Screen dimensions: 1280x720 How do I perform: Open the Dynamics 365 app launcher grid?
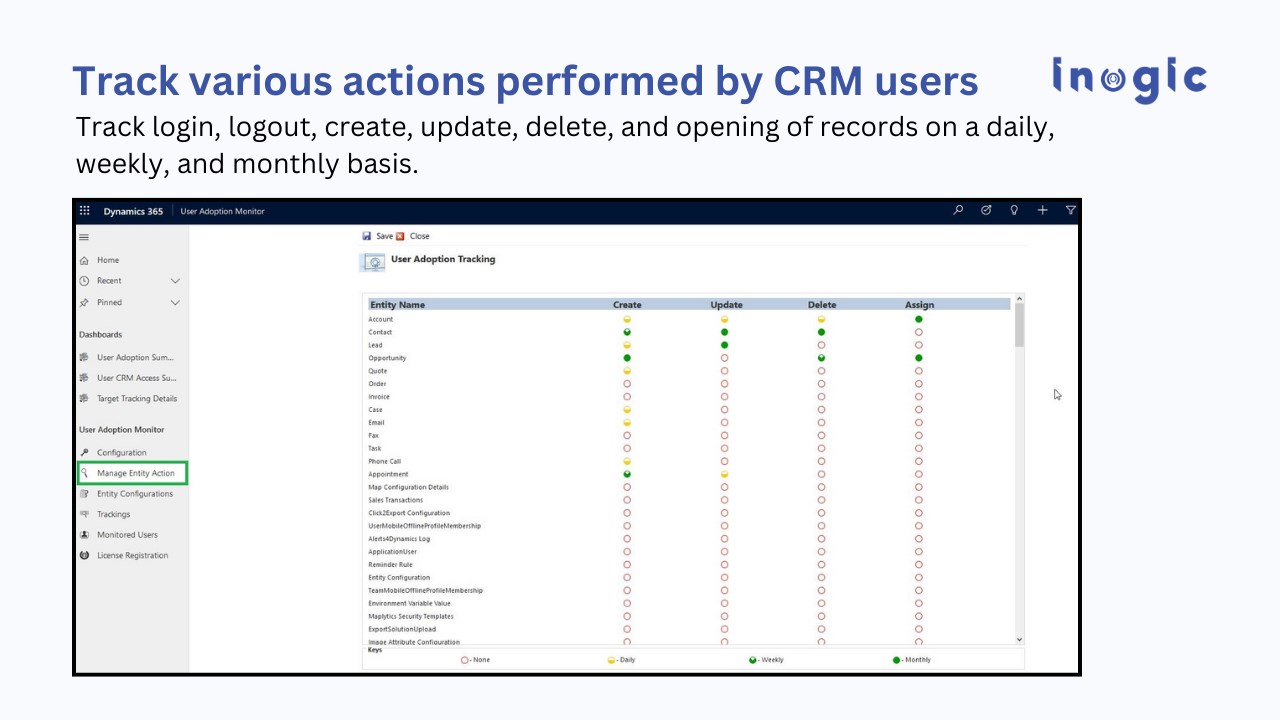click(x=84, y=211)
